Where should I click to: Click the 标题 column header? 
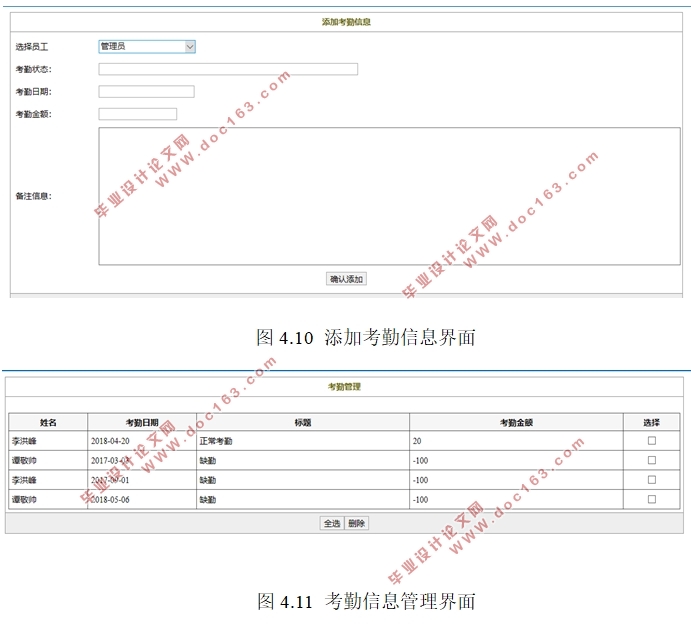[x=302, y=422]
